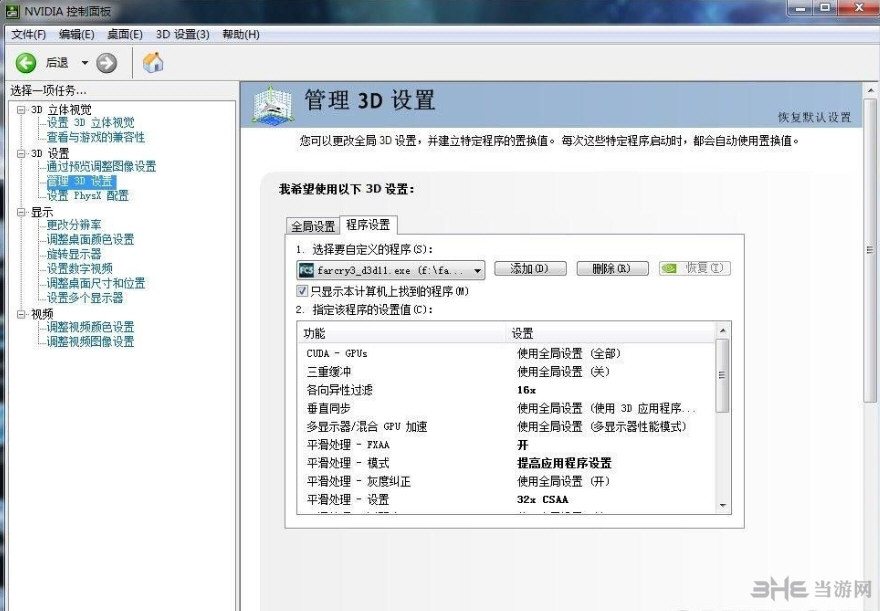Click the 恢复(T) button
The width and height of the screenshot is (880, 611).
(695, 269)
